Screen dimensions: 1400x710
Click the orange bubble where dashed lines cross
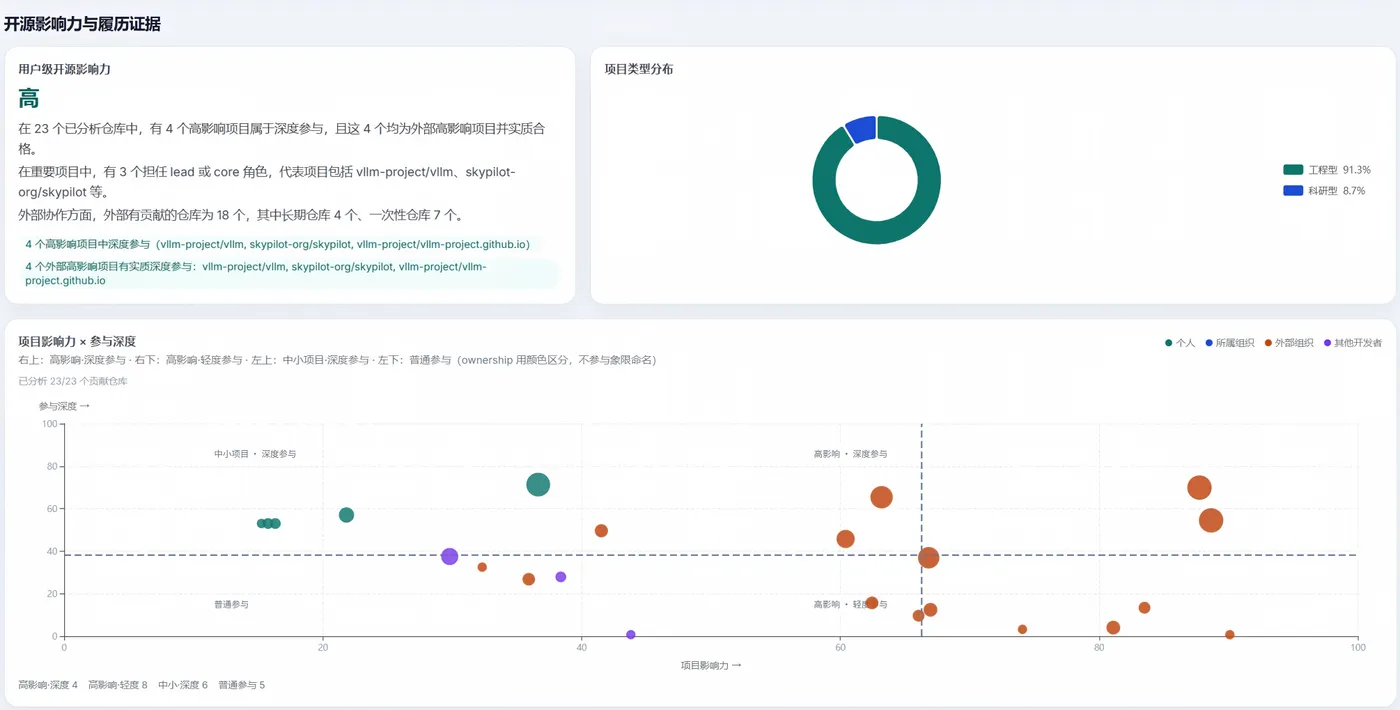(928, 558)
